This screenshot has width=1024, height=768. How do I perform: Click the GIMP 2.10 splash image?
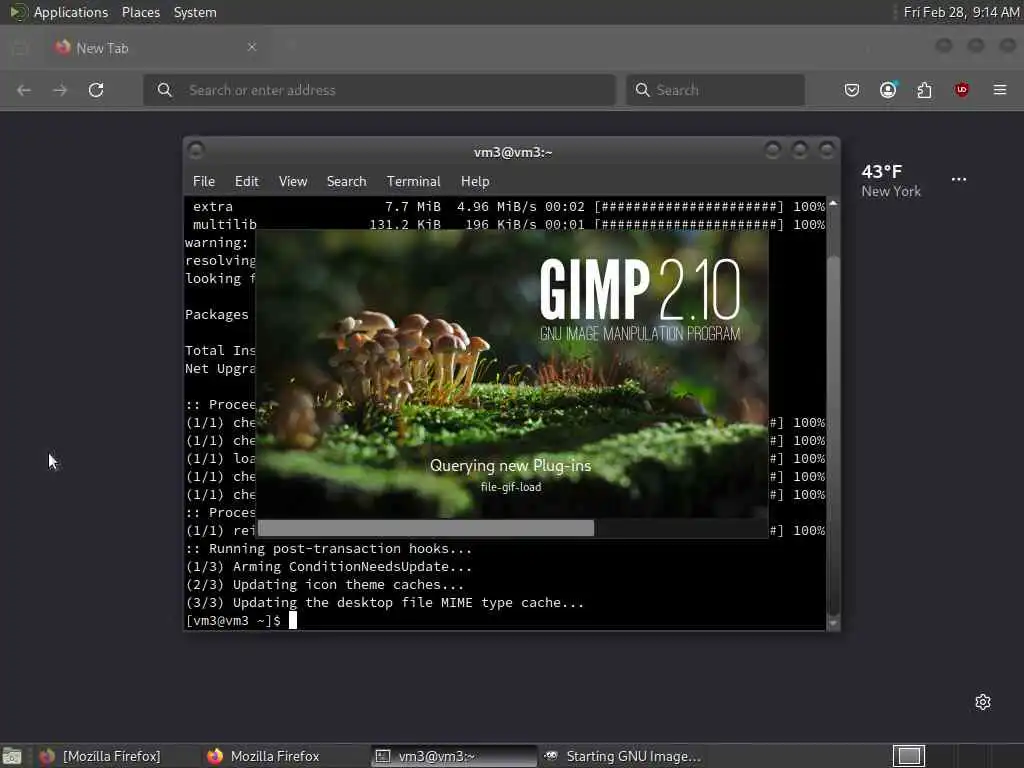click(512, 374)
